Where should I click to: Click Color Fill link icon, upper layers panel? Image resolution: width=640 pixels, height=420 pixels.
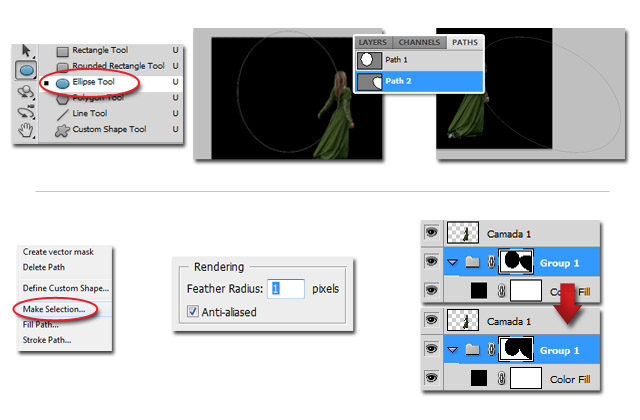502,291
